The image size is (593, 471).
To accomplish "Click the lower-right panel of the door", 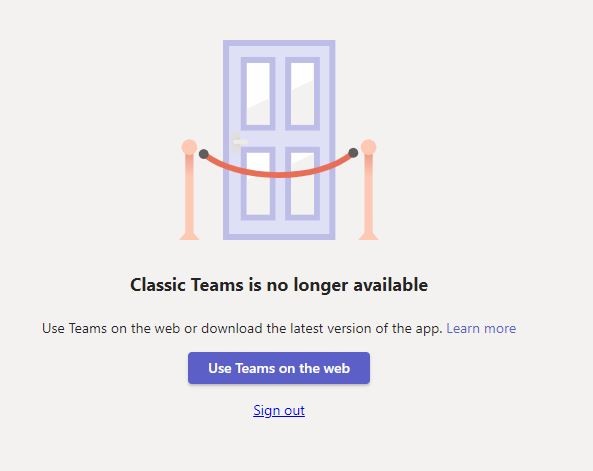I will (x=302, y=183).
